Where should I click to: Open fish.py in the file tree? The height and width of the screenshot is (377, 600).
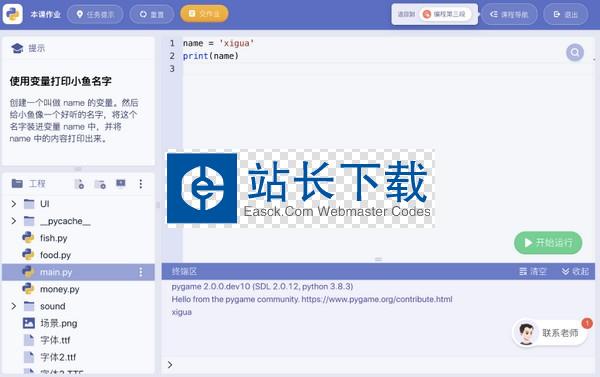coord(54,238)
